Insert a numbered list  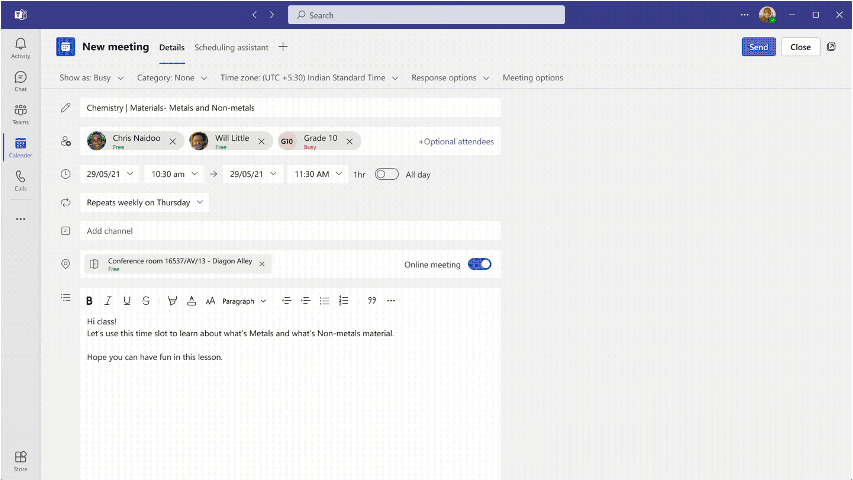pyautogui.click(x=343, y=300)
